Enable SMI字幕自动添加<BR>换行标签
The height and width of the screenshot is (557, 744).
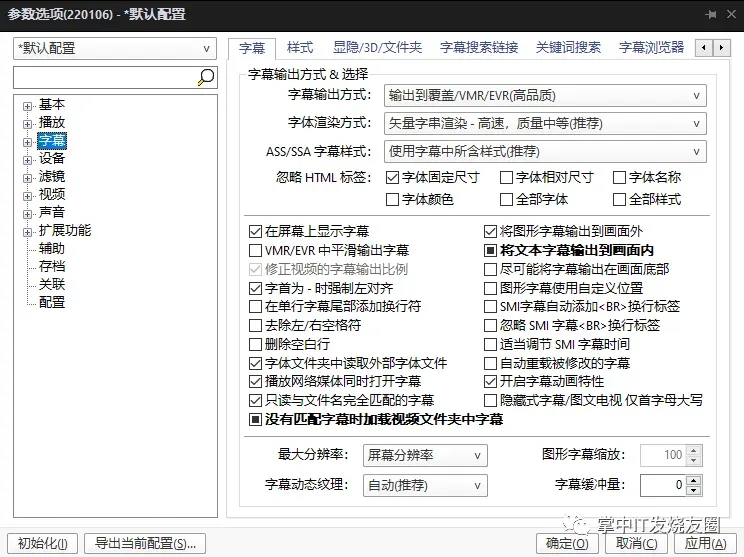(490, 306)
